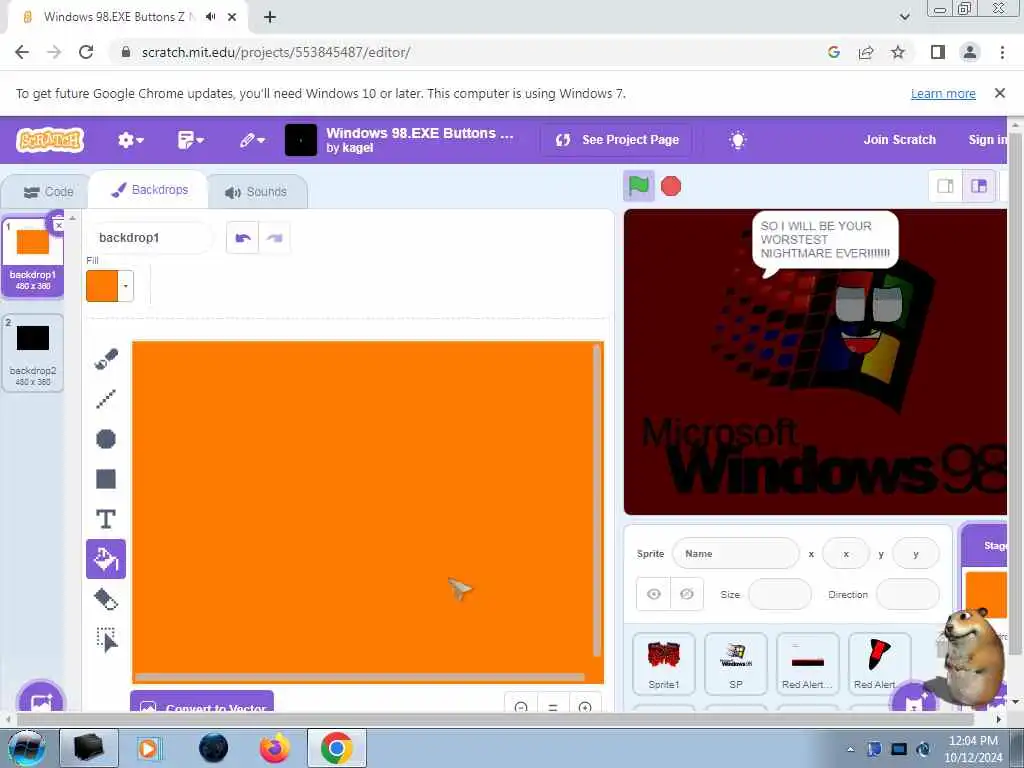Switch to the Code tab
The image size is (1024, 768).
point(49,192)
